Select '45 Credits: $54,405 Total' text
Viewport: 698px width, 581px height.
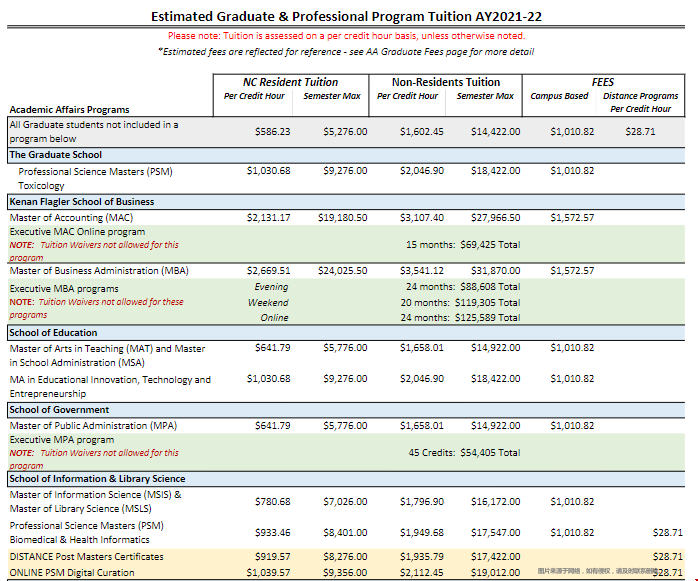click(x=464, y=453)
